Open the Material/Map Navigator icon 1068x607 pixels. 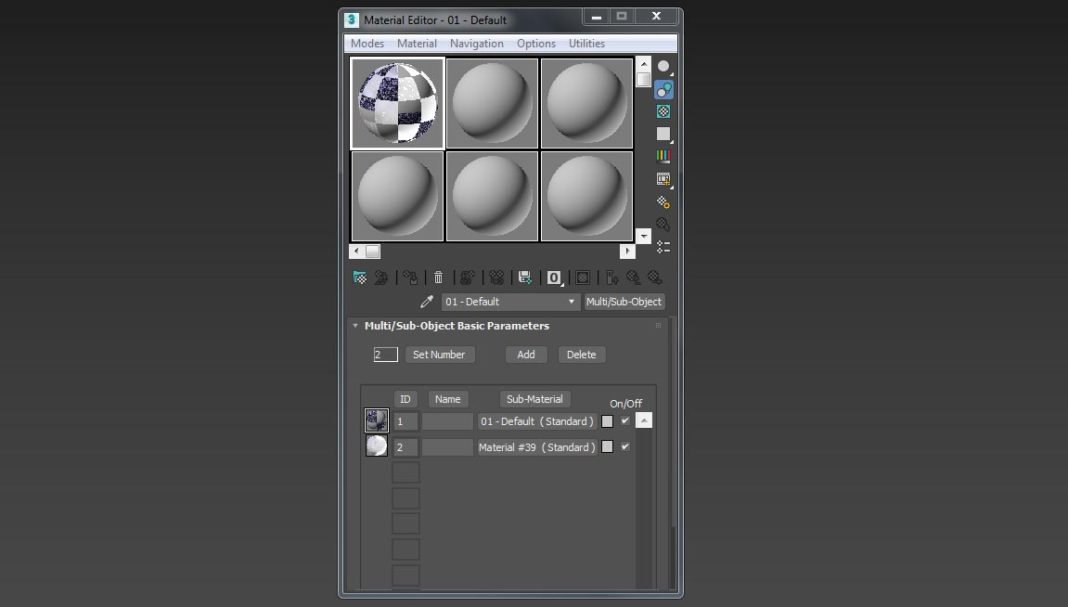click(x=663, y=247)
